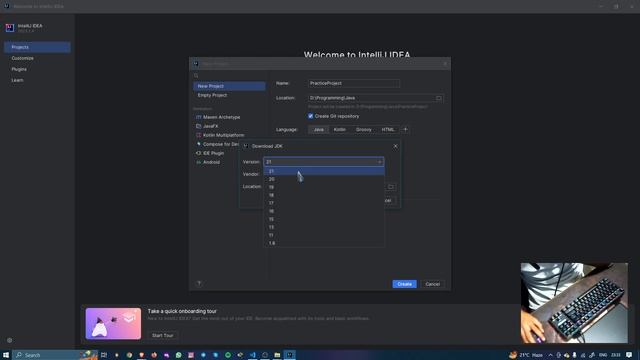
Task: Open File Explorer from taskbar
Action: coord(277,355)
